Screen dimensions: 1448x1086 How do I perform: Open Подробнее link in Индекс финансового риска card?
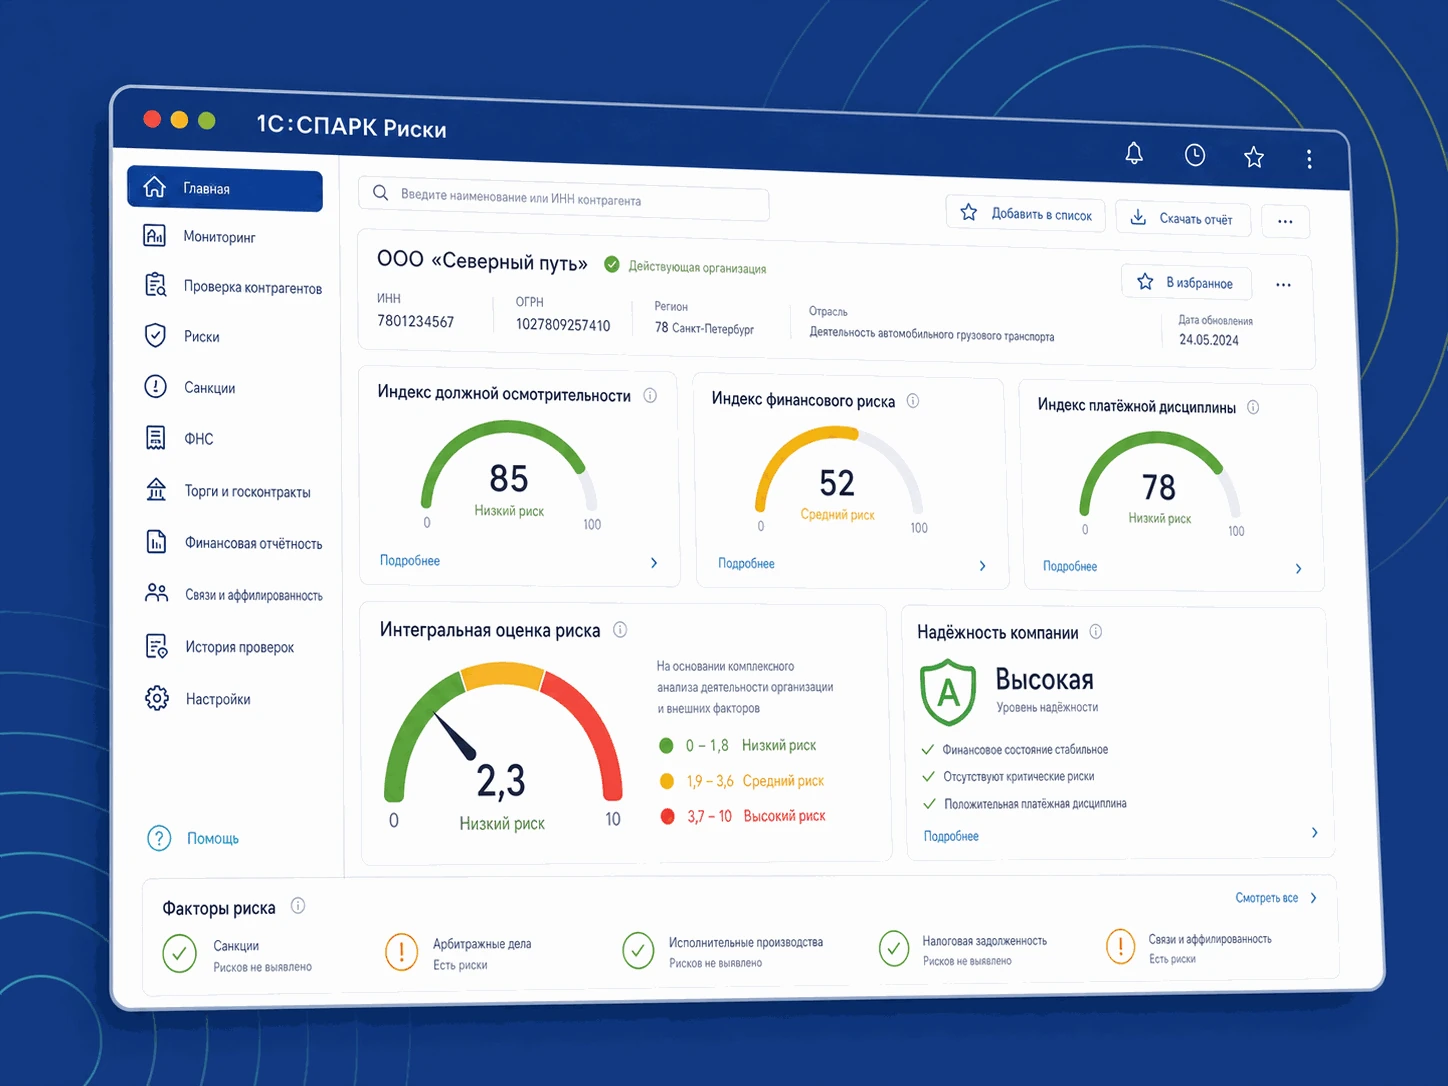tap(746, 563)
